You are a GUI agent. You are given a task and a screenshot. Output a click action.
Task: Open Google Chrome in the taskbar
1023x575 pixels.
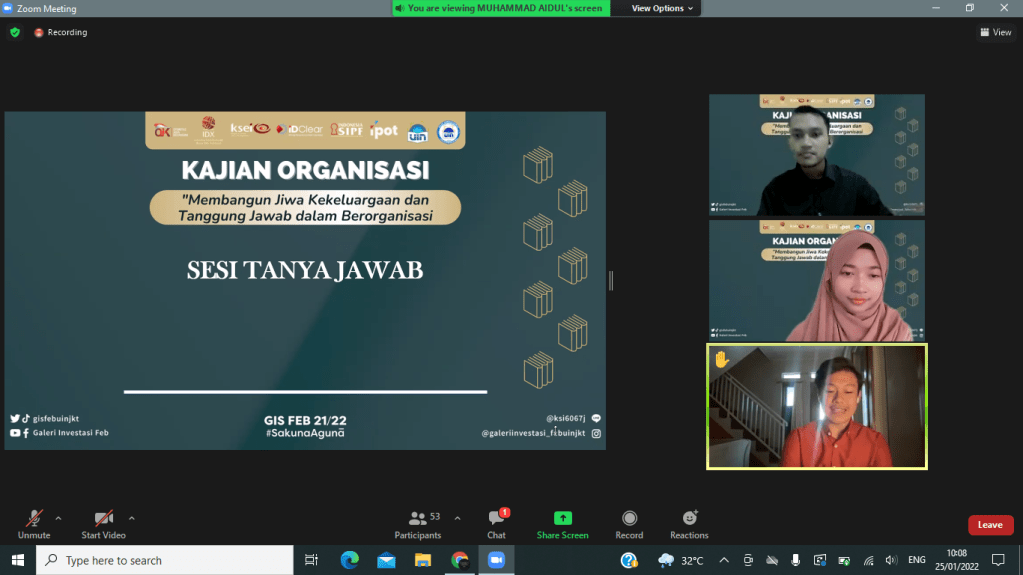coord(459,560)
